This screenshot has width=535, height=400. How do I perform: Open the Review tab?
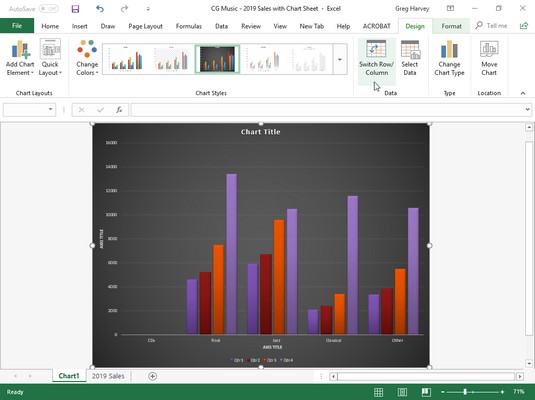(x=251, y=26)
